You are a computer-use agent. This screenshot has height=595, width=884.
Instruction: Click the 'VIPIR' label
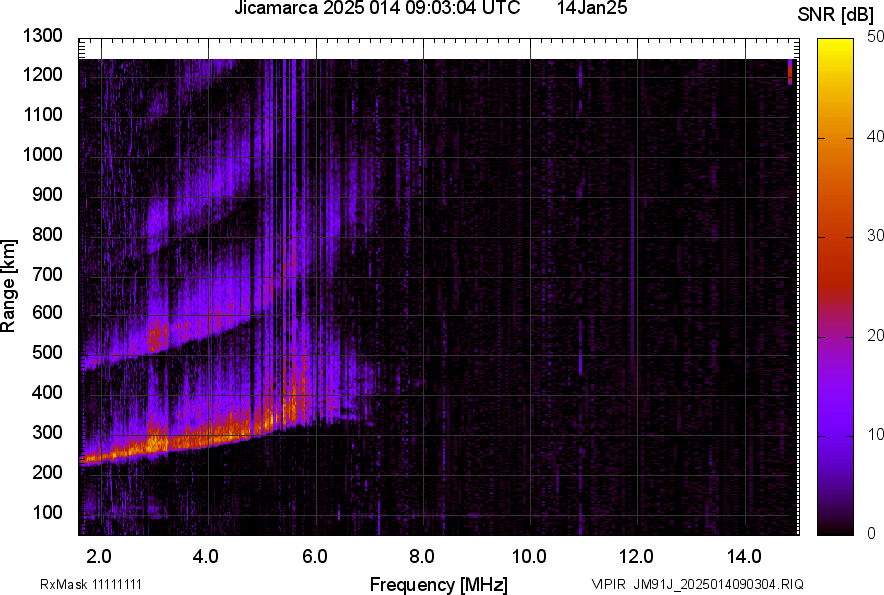[609, 584]
